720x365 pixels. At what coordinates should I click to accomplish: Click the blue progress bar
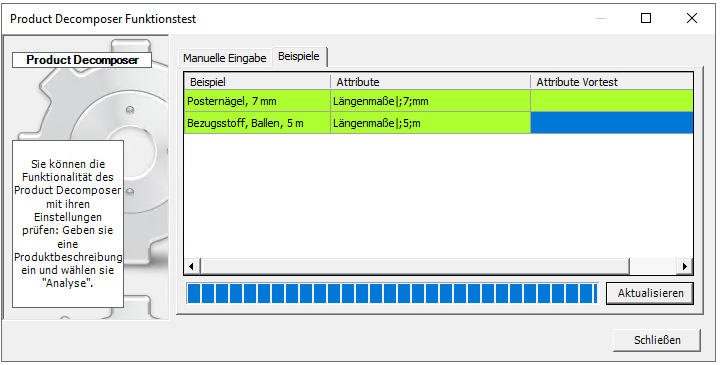tap(392, 293)
